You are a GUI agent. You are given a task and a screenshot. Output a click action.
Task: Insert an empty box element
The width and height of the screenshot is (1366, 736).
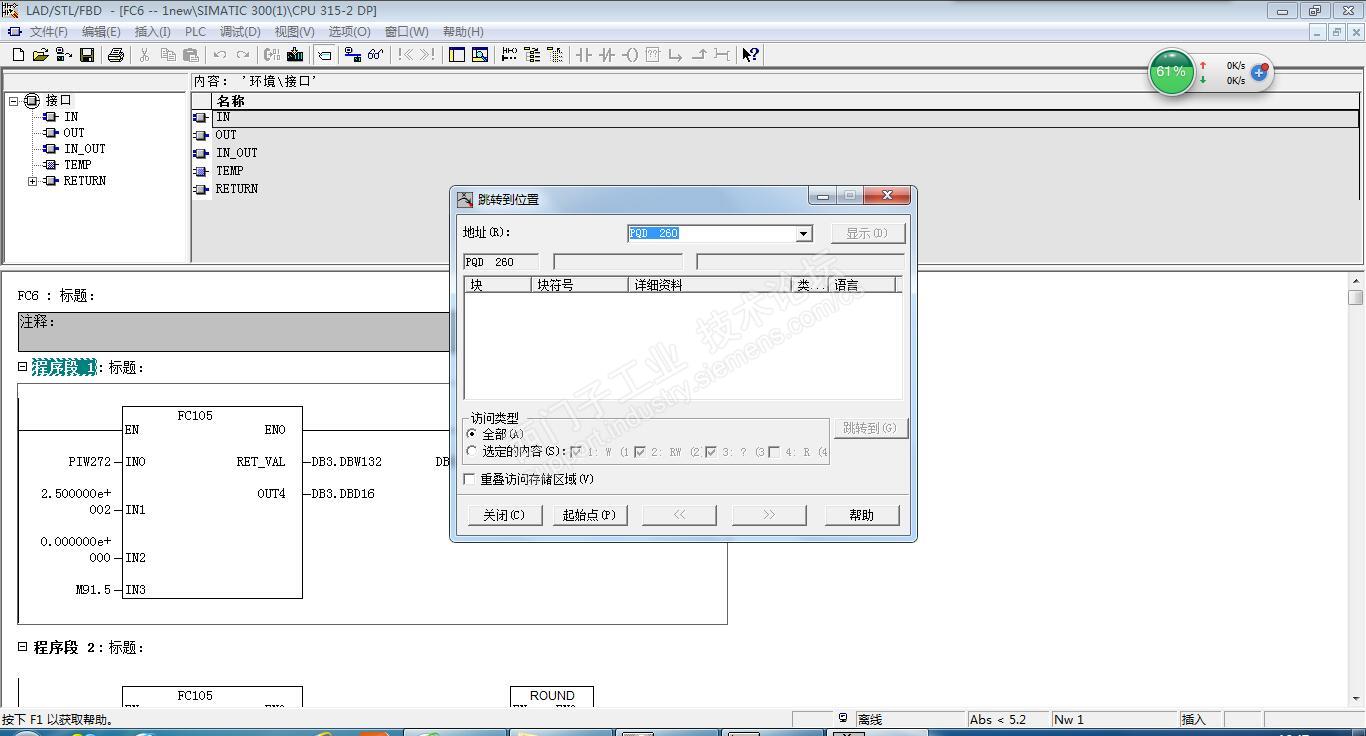click(653, 55)
